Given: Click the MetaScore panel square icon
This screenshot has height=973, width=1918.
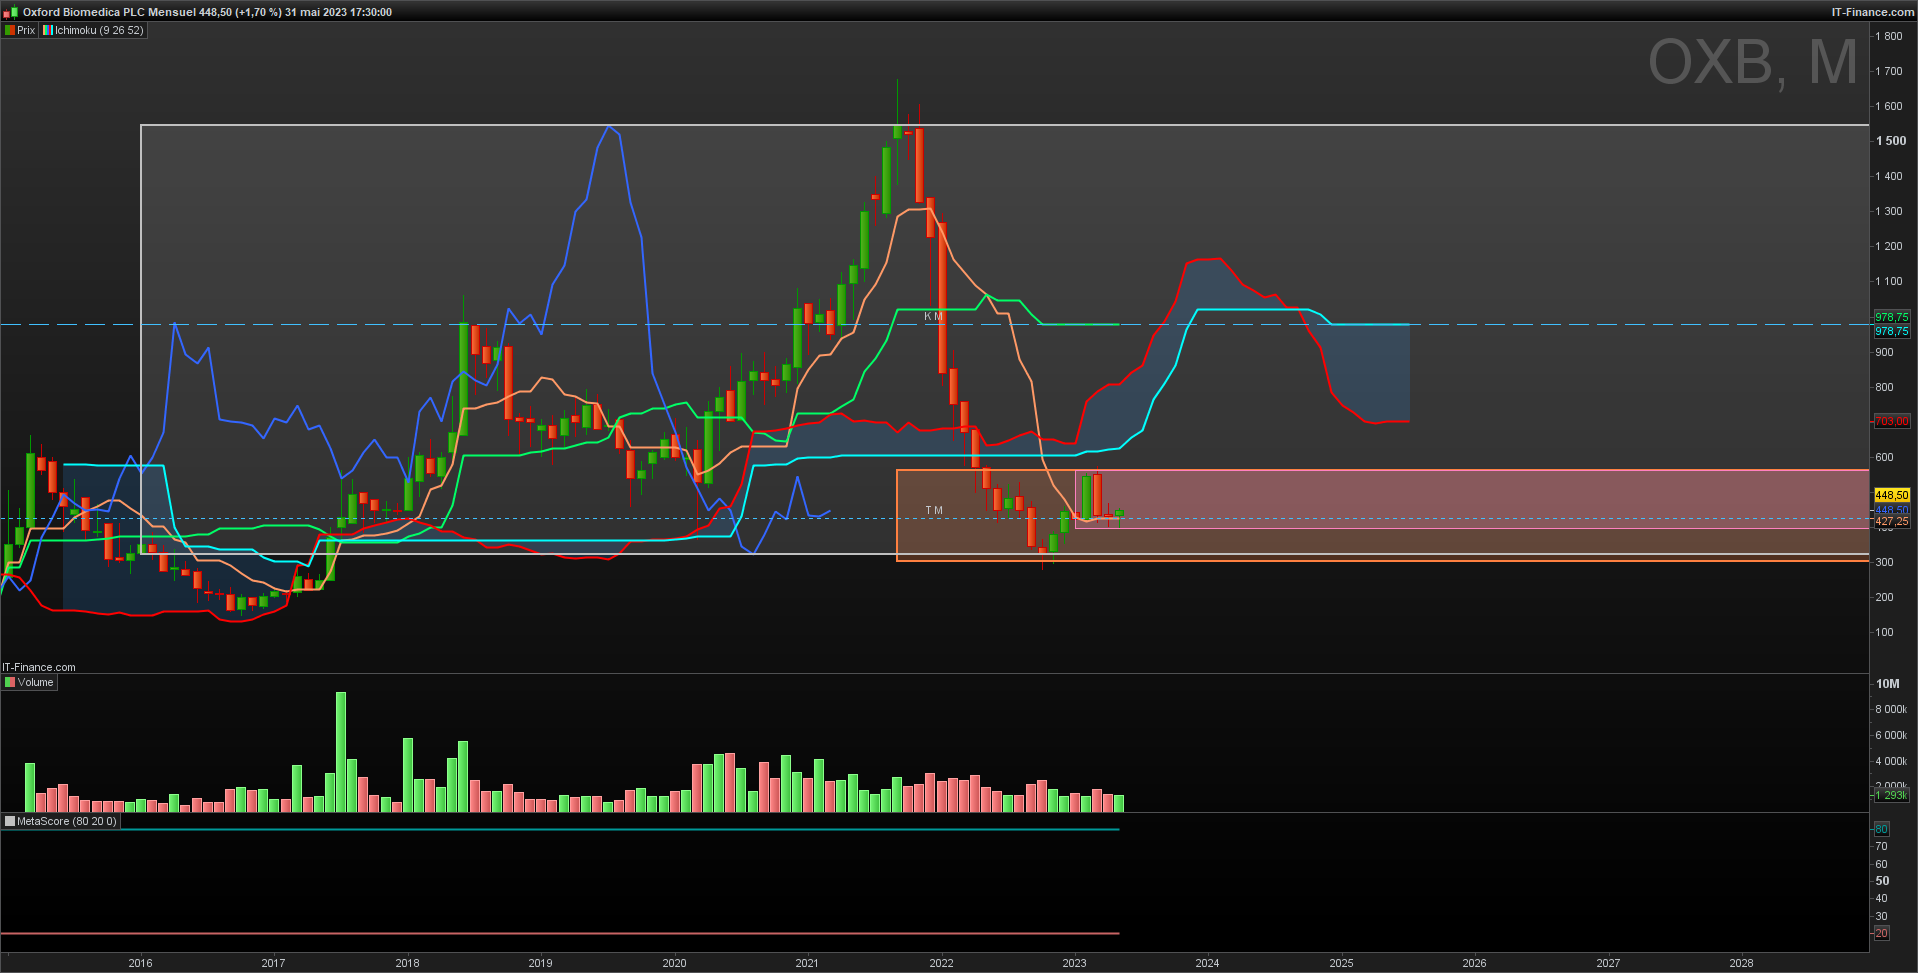Looking at the screenshot, I should 10,821.
